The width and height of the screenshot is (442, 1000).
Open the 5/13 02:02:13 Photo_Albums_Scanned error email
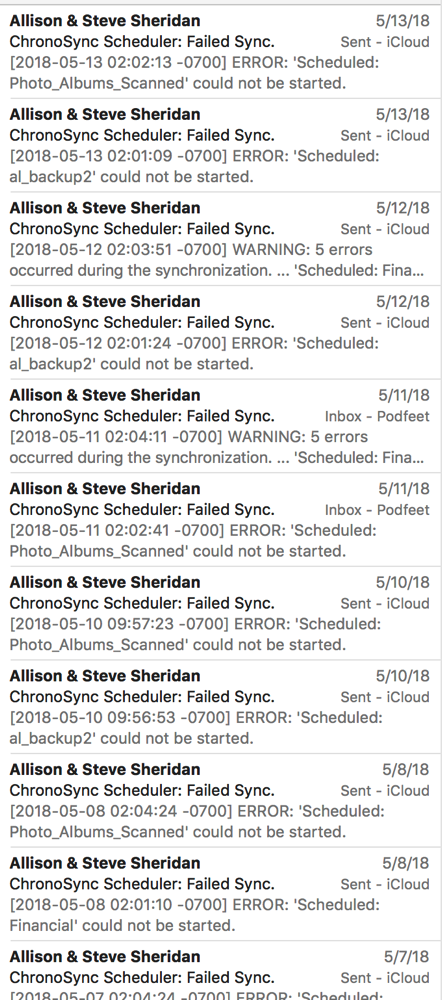tap(221, 52)
